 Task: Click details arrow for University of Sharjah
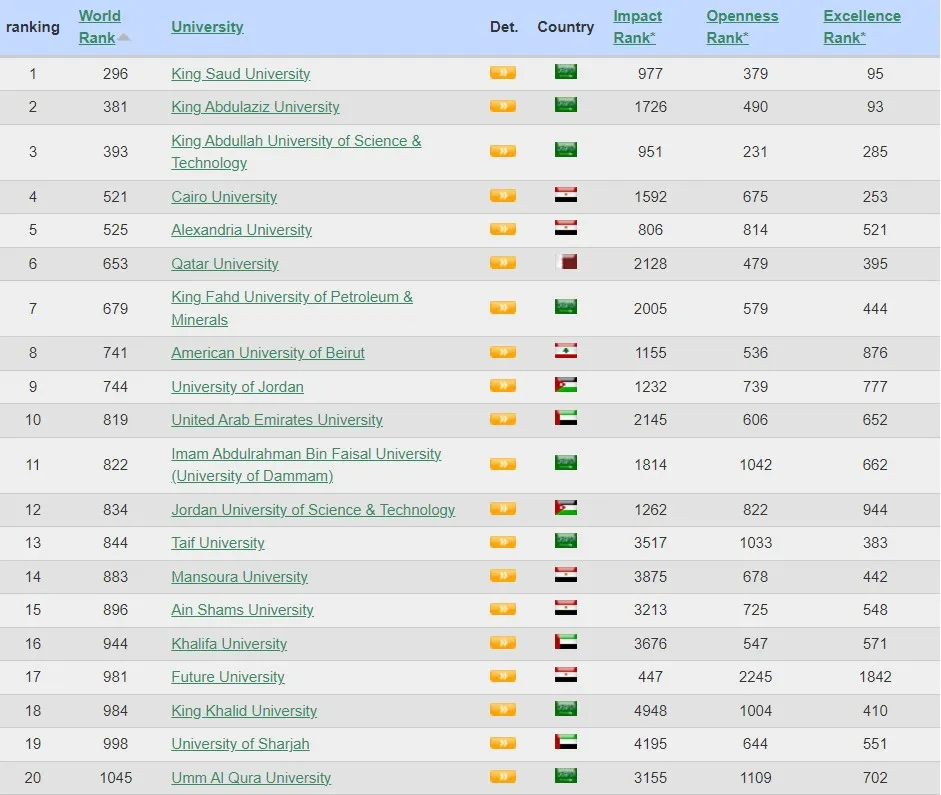(503, 743)
